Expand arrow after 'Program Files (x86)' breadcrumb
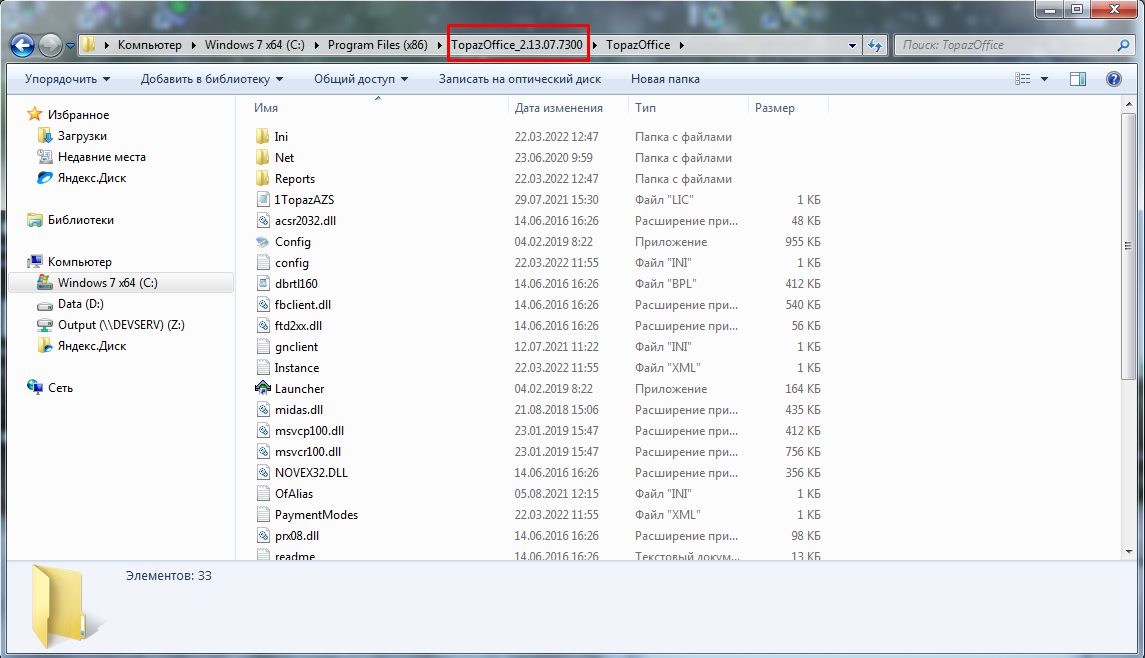1145x658 pixels. coord(440,45)
